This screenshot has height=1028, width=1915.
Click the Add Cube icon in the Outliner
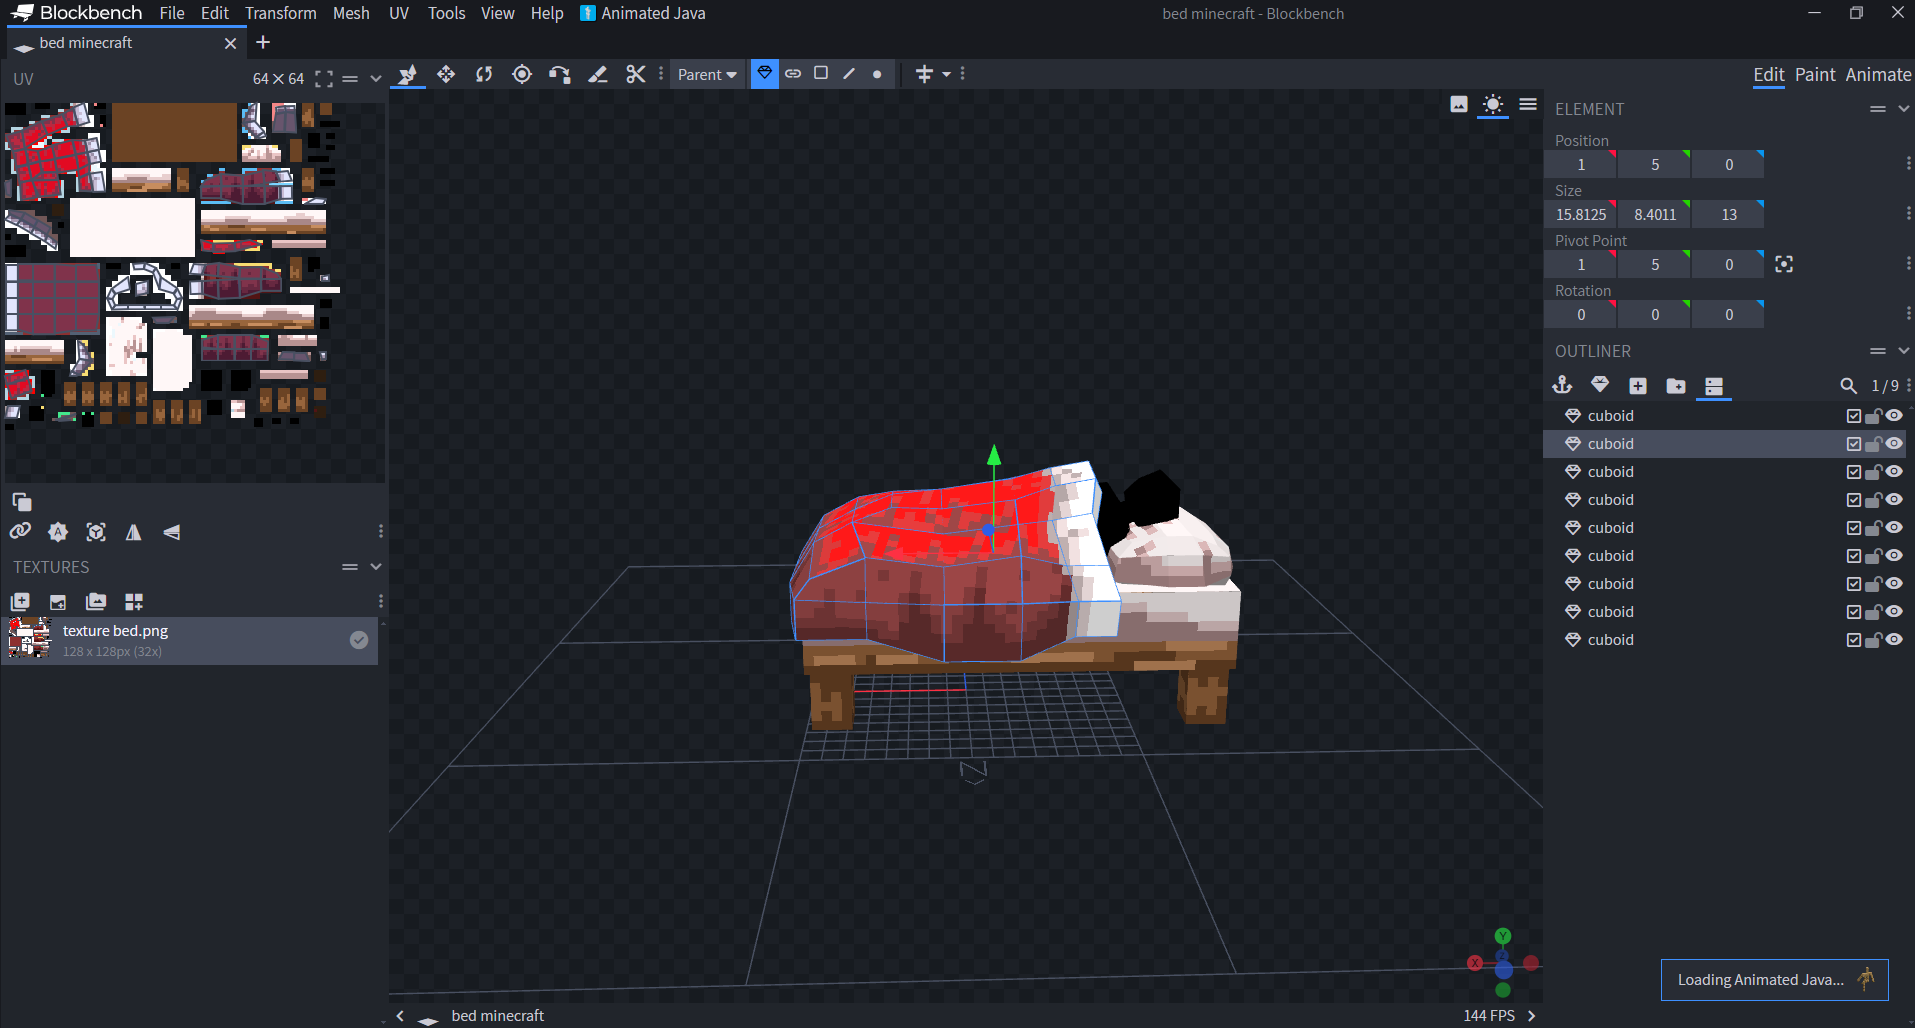pyautogui.click(x=1639, y=385)
